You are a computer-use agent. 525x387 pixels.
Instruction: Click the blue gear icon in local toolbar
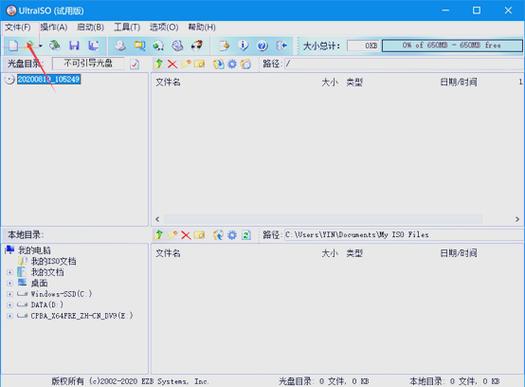pyautogui.click(x=232, y=235)
